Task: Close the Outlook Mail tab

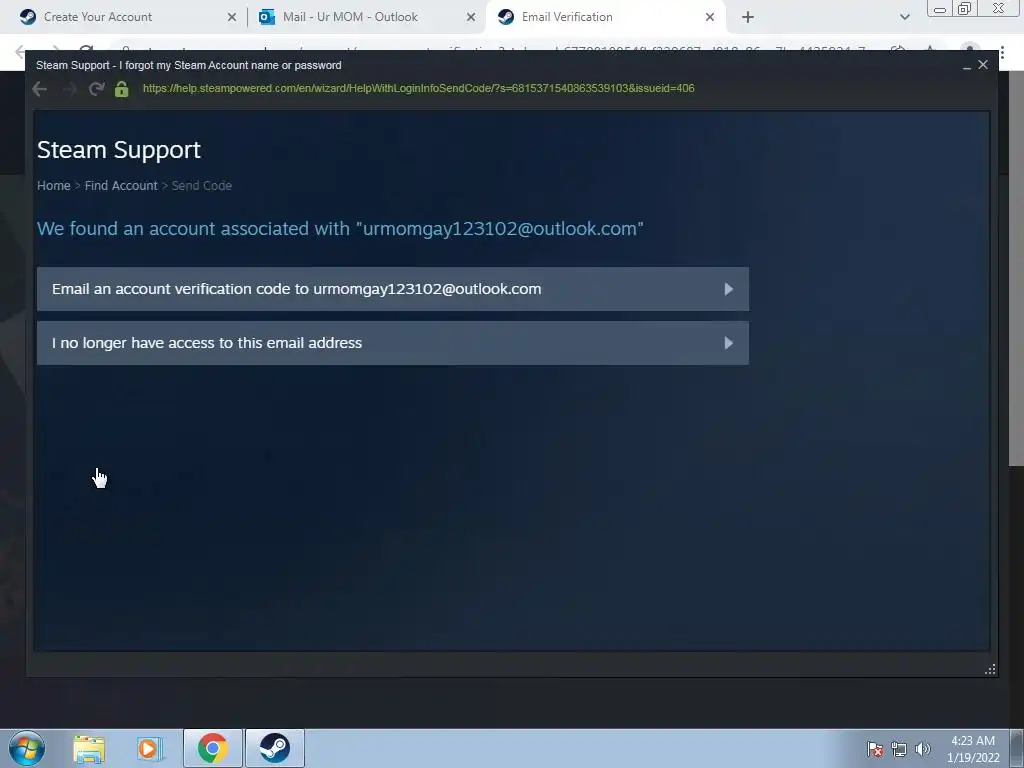Action: (x=471, y=18)
